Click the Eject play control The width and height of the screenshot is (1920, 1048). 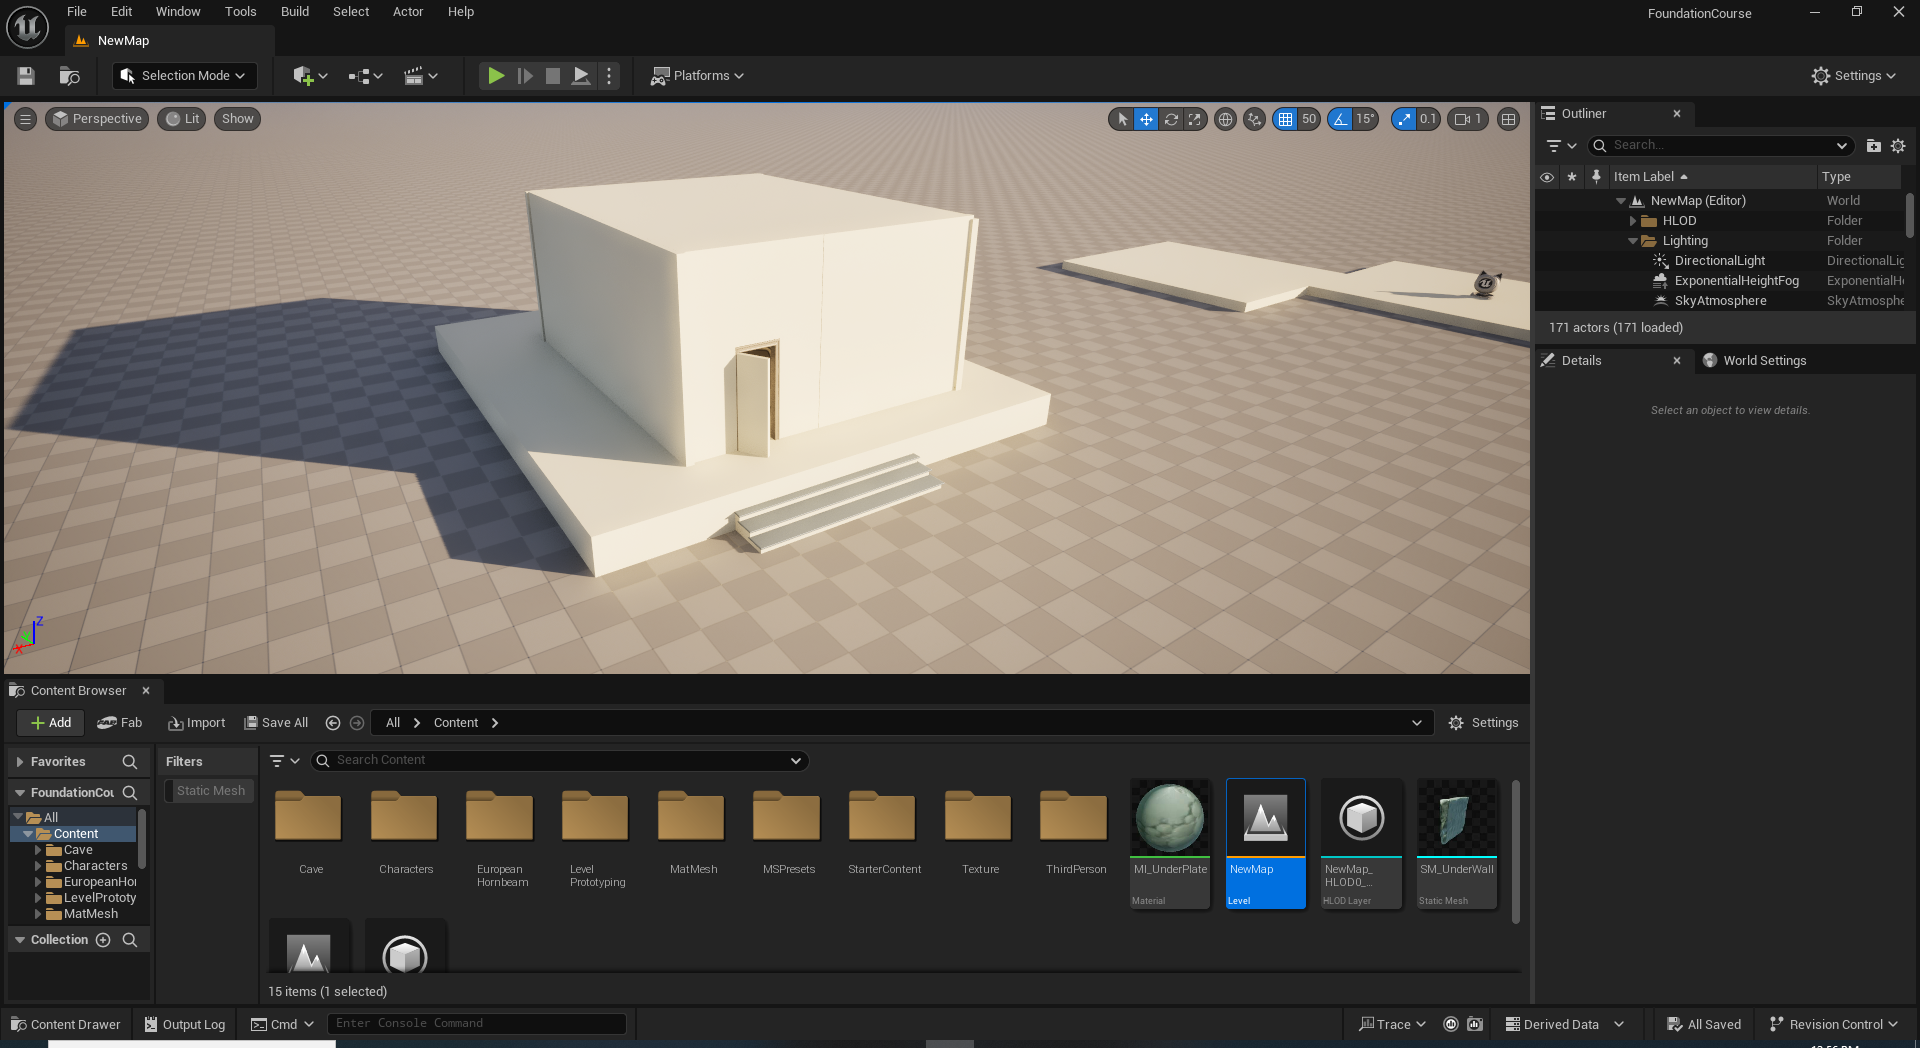click(581, 76)
